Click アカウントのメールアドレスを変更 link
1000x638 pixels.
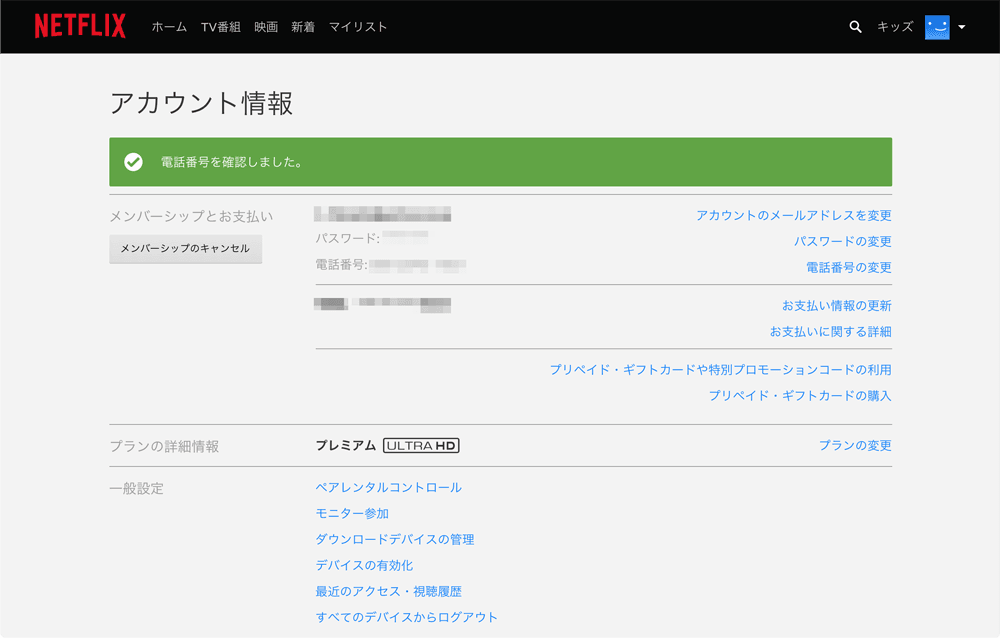click(x=793, y=216)
